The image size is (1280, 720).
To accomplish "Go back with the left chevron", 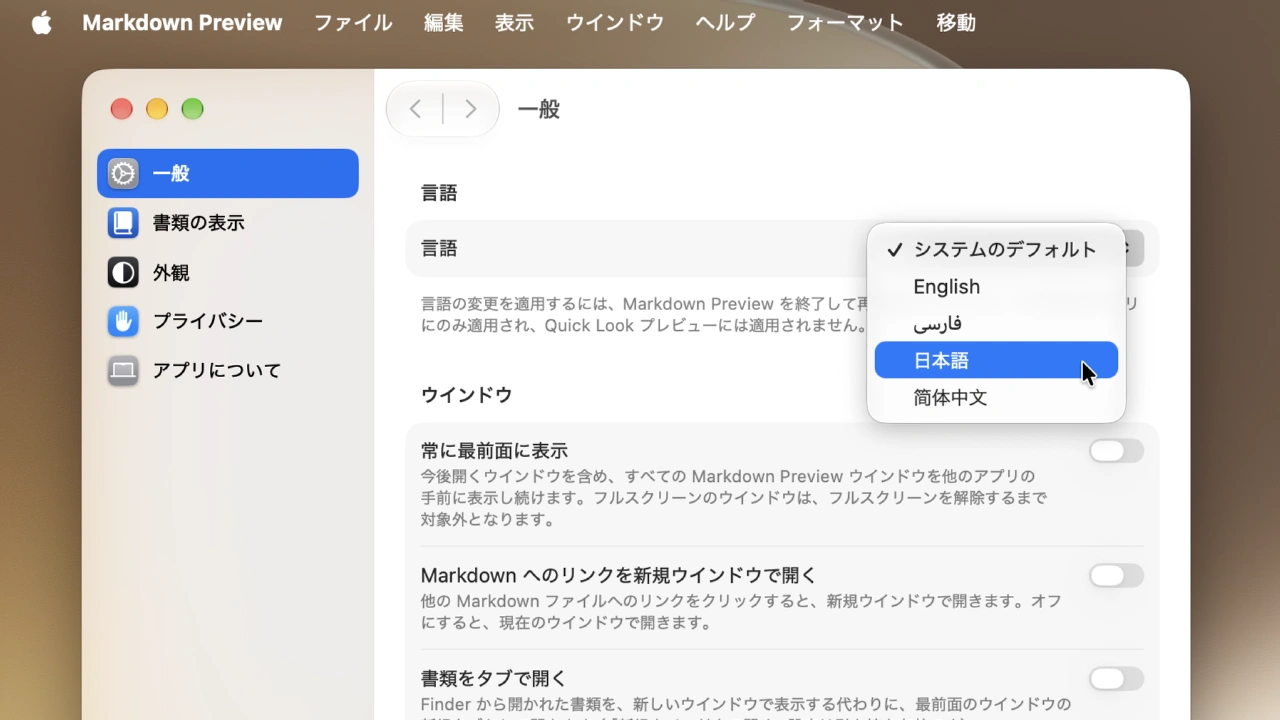I will pos(415,109).
